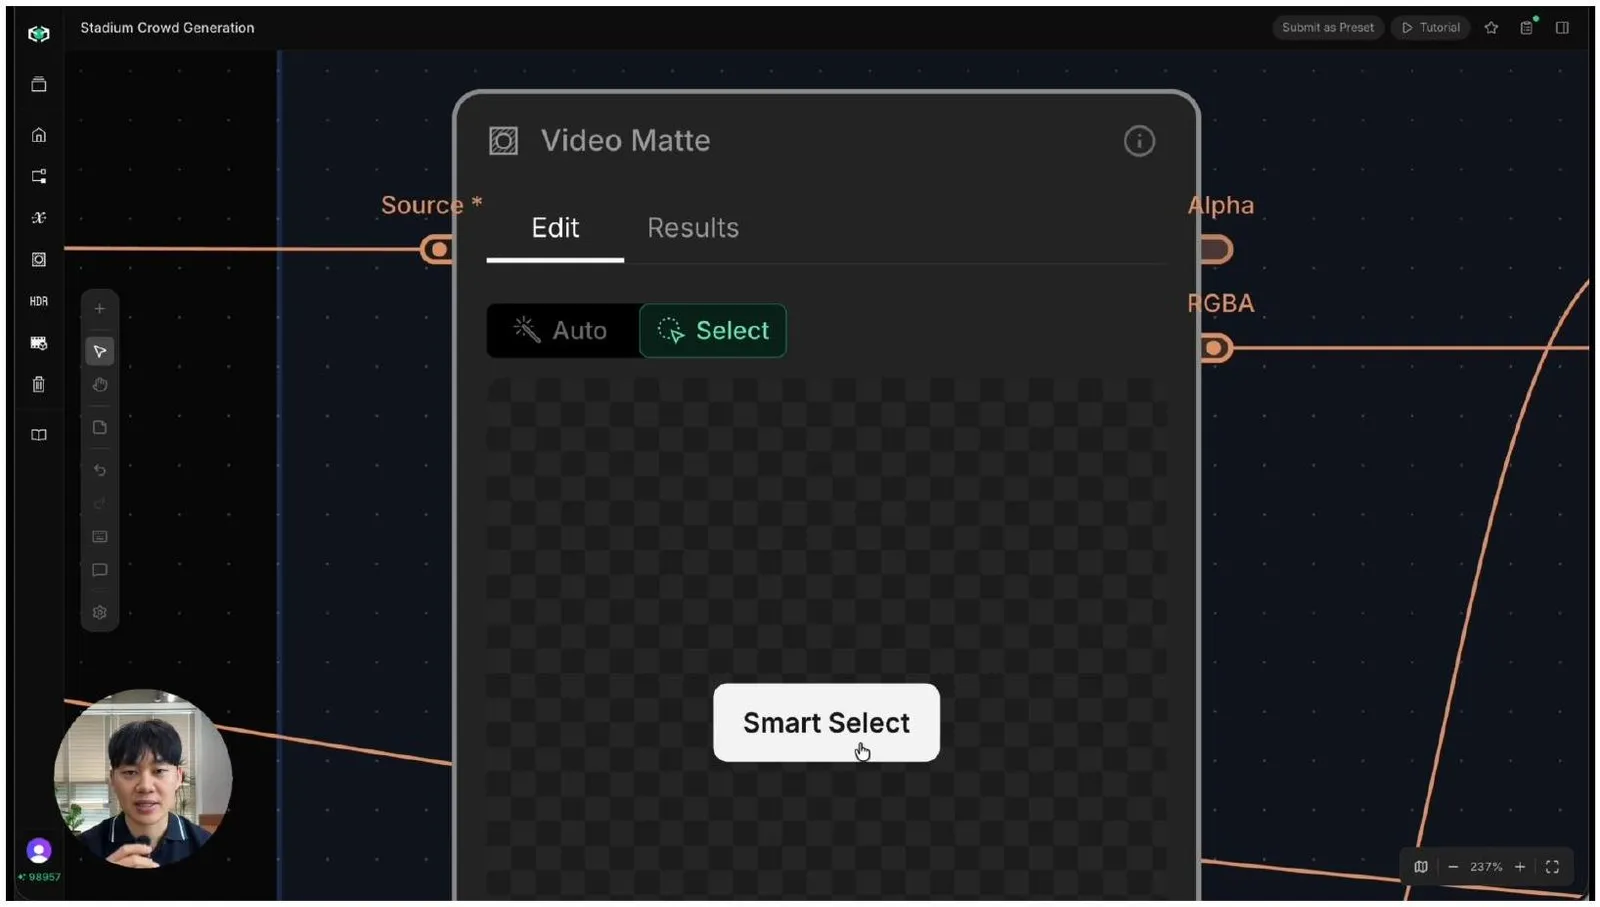Click the plus add-node tool in floating toolbar
Viewport: 1600px width, 907px height.
pos(100,309)
